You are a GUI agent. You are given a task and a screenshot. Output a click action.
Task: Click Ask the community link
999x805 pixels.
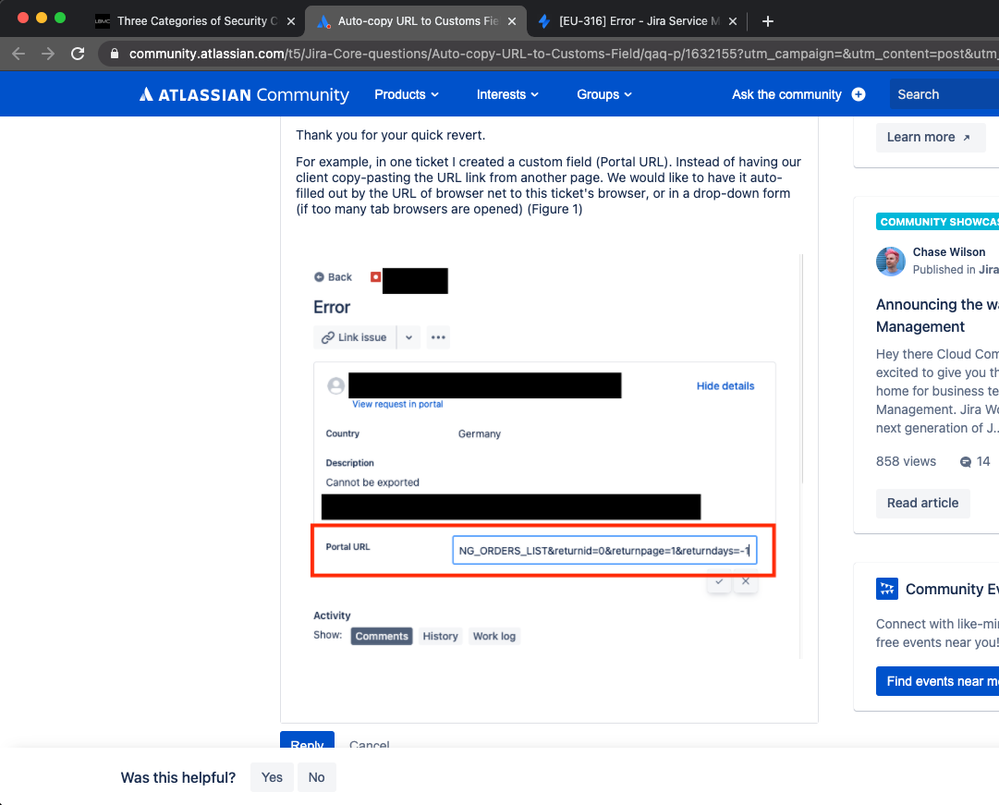[786, 94]
